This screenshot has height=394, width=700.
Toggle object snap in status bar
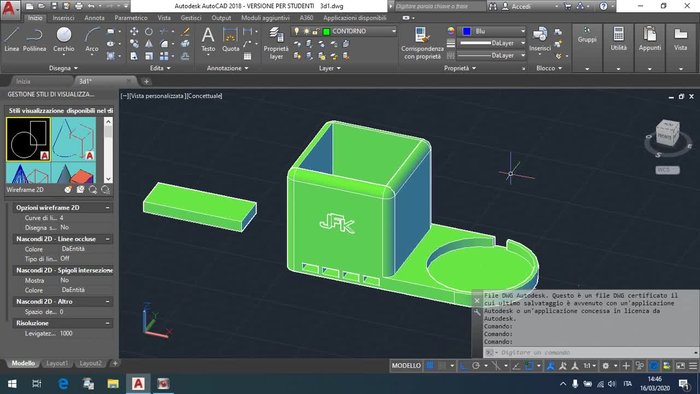pos(529,366)
